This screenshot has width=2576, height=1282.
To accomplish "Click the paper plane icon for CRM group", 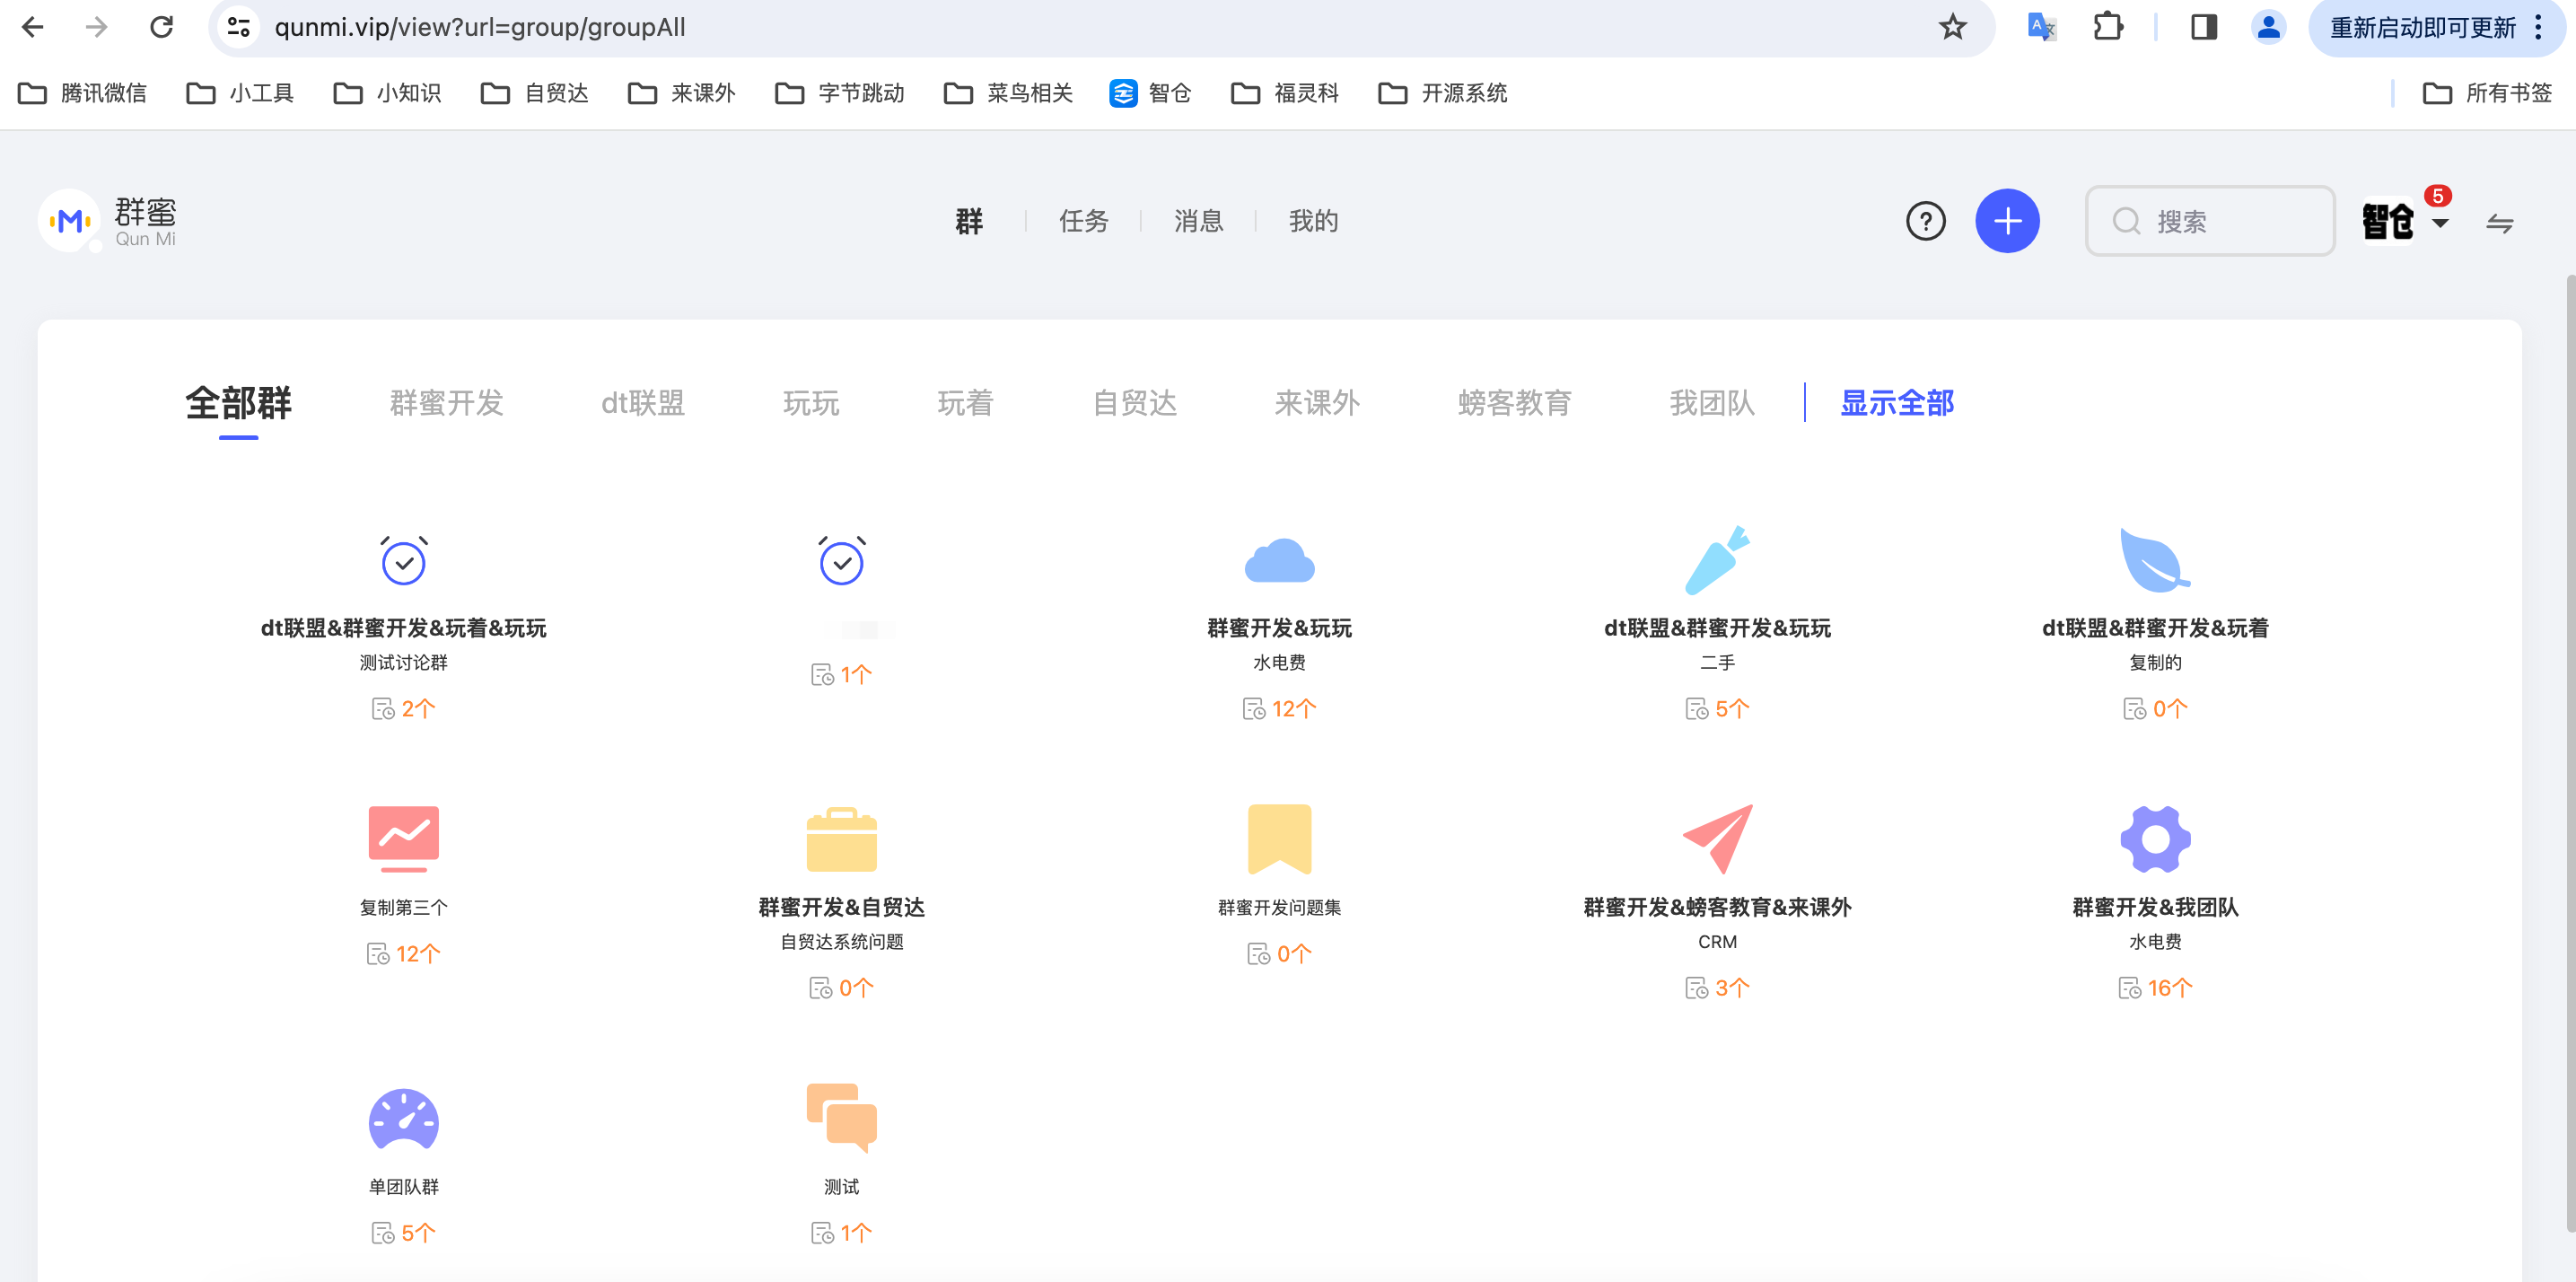I will tap(1717, 839).
